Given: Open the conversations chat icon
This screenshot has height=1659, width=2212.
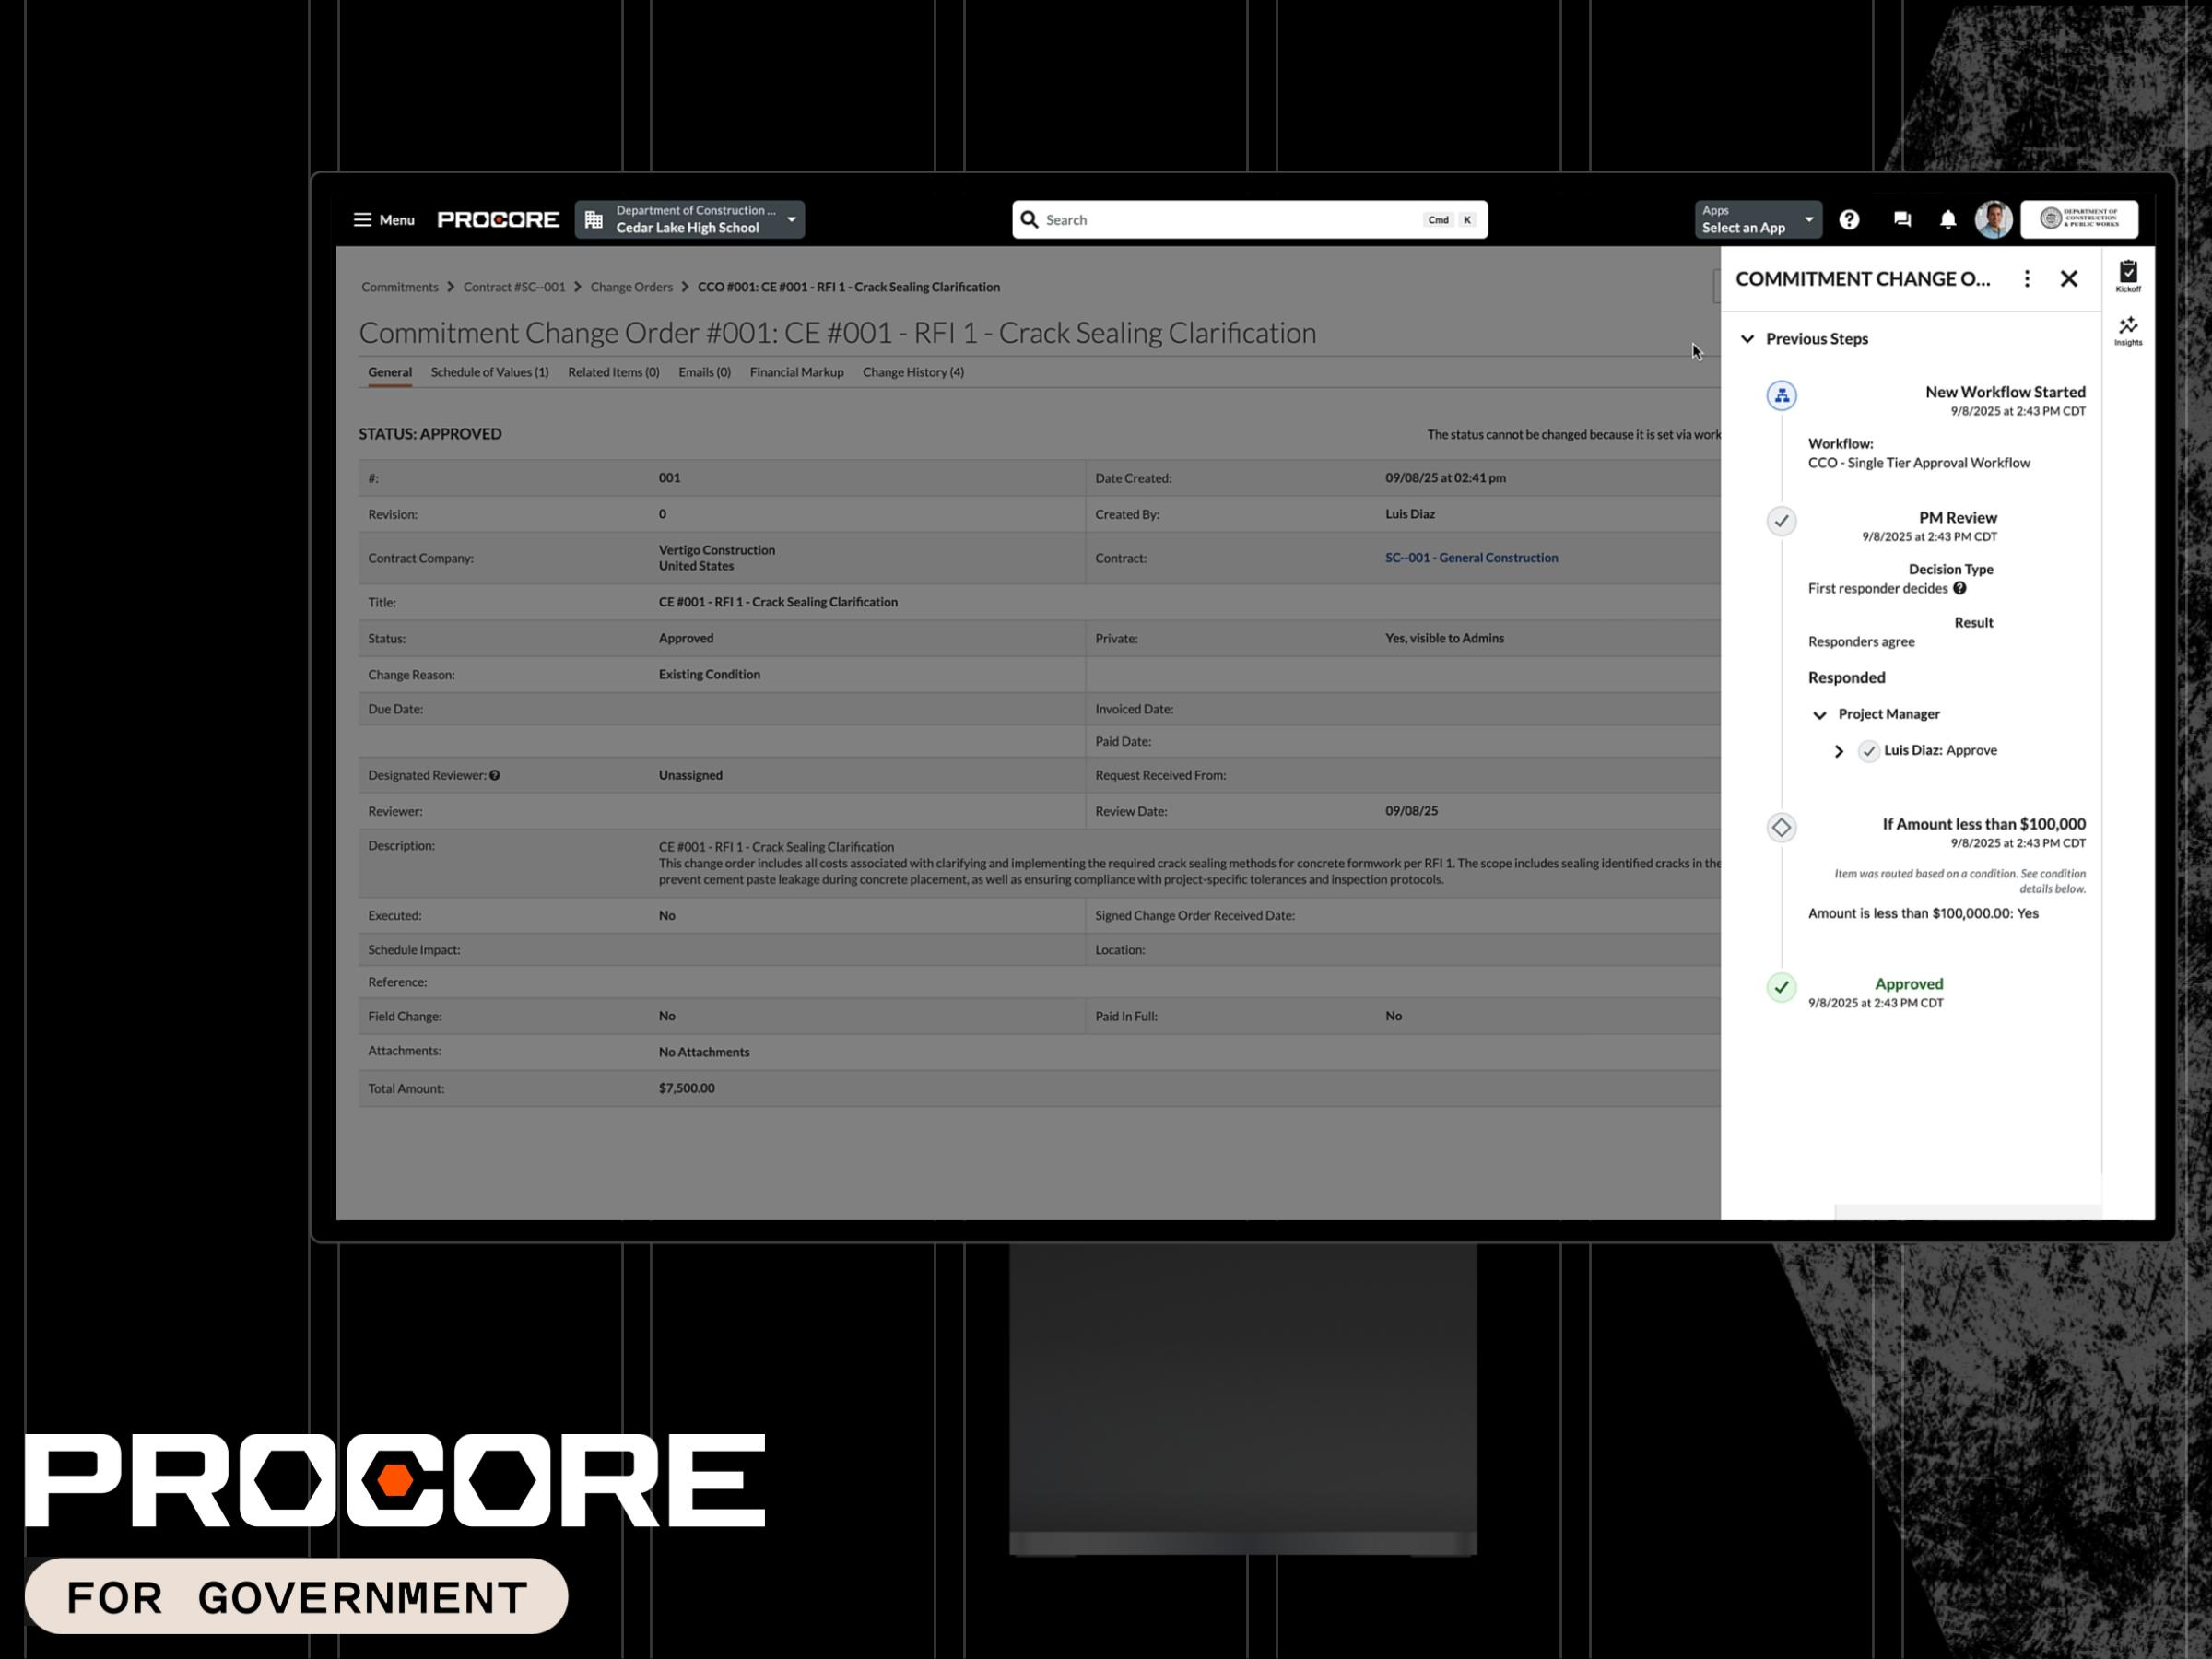Looking at the screenshot, I should tap(1902, 220).
